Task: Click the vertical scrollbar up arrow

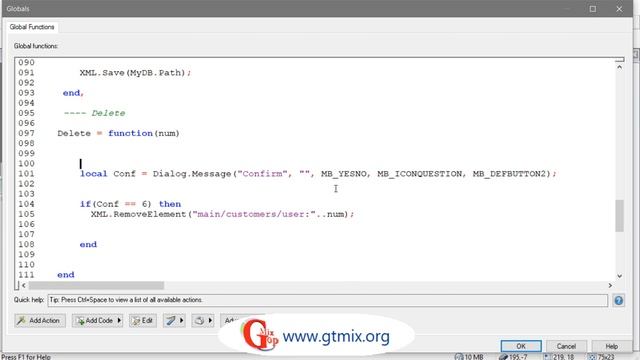Action: 619,67
